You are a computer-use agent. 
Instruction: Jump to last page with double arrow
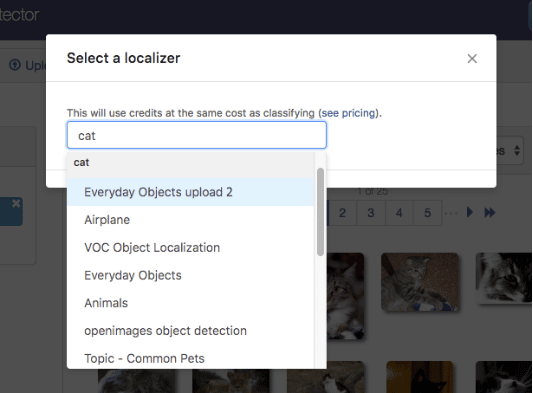[x=490, y=213]
